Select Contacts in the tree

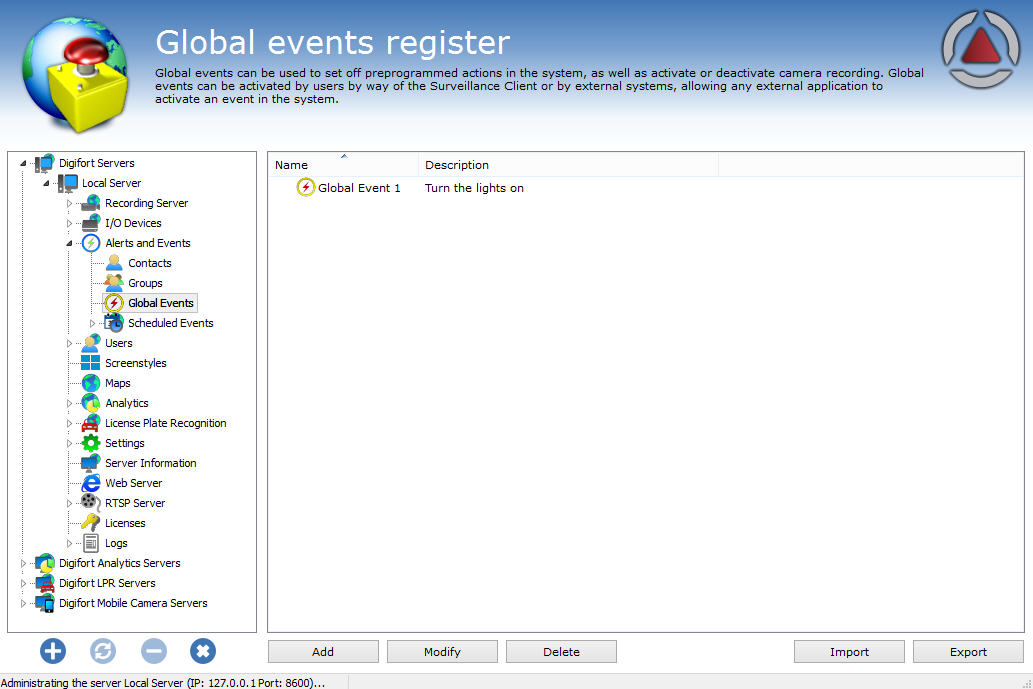(150, 263)
